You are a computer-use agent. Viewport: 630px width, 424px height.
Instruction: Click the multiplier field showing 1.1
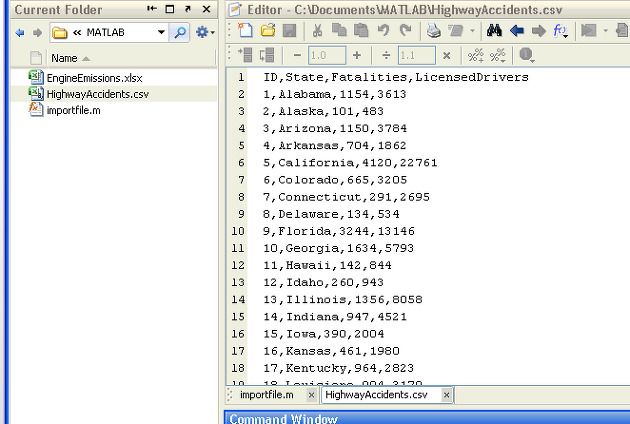(416, 55)
